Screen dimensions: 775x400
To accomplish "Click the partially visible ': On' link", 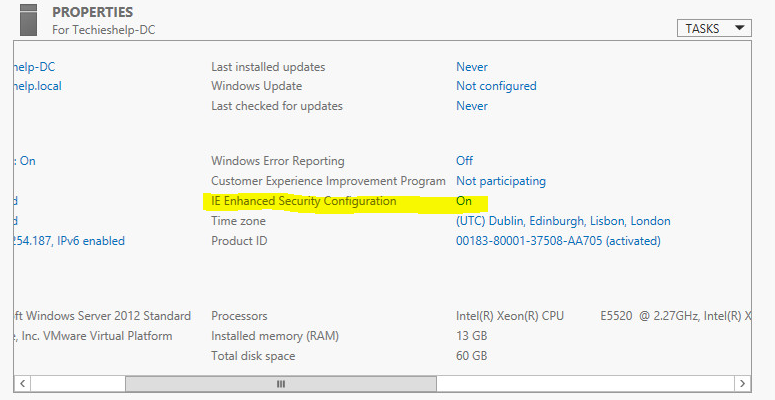I will [x=25, y=161].
